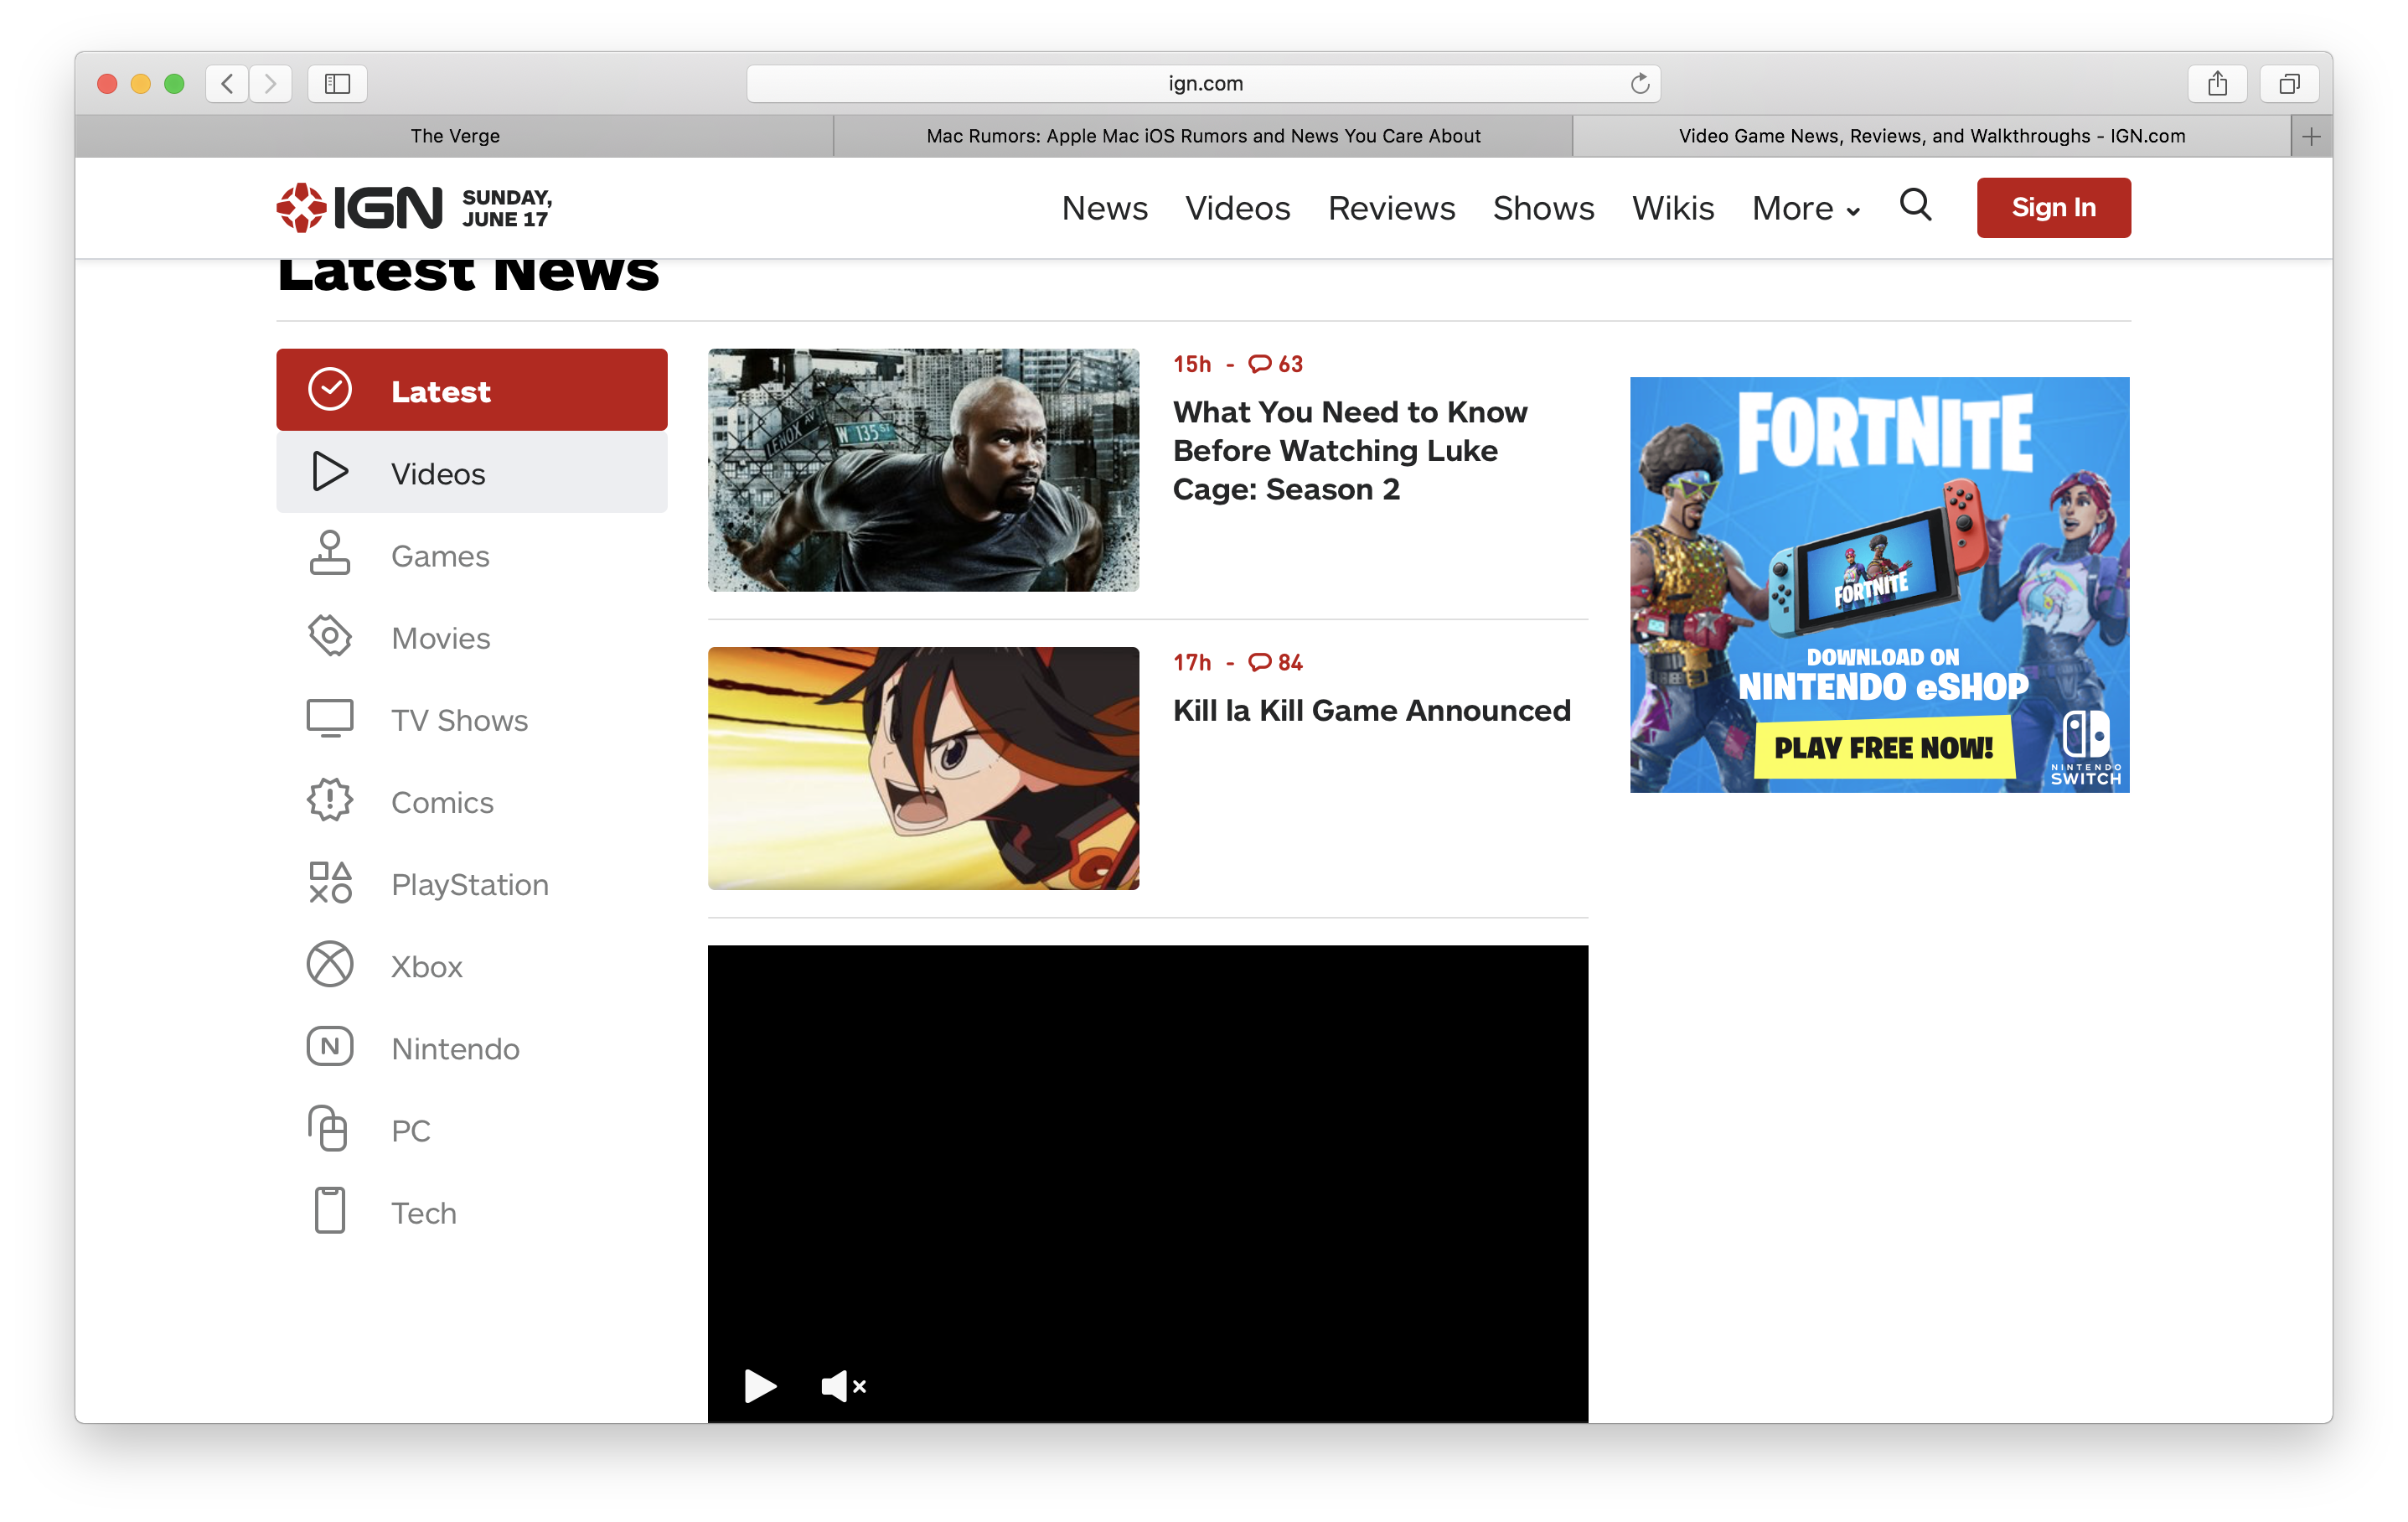Unmute the video with speaker icon
Screen dimensions: 2408x1522
click(x=843, y=1386)
